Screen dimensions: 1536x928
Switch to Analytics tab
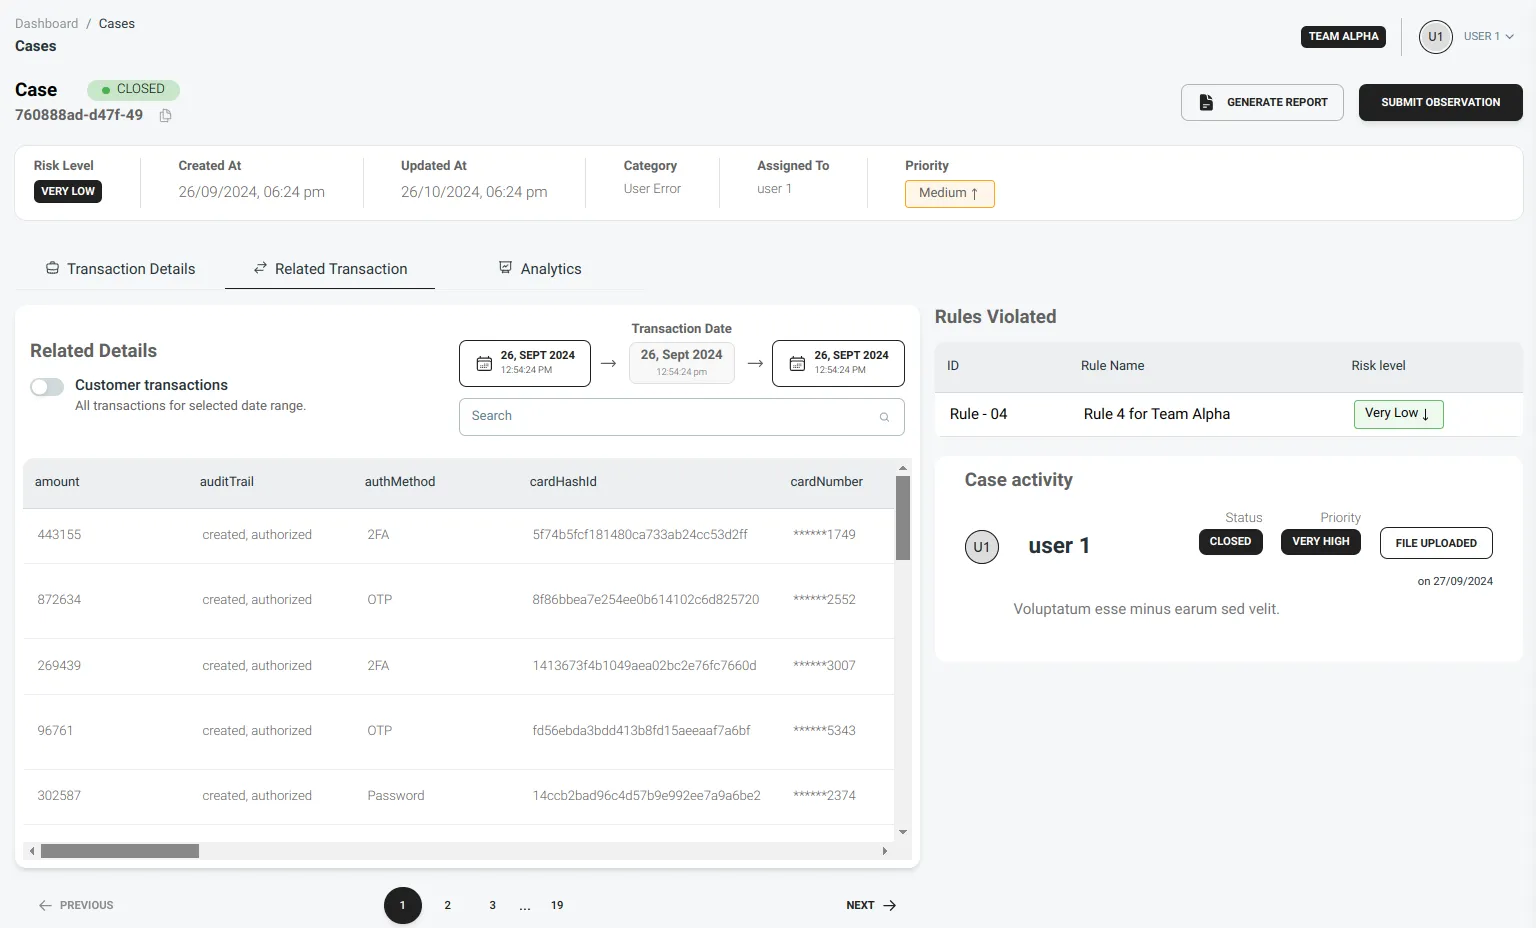coord(540,269)
